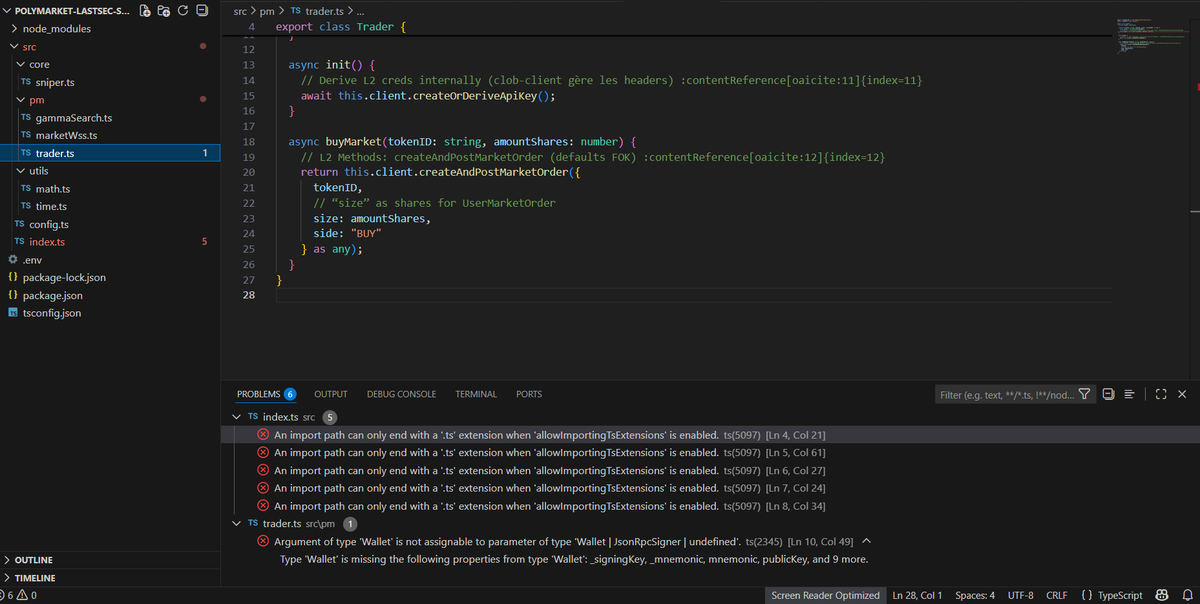Open notifications bell in status bar
Viewport: 1200px width, 604px height.
pyautogui.click(x=1187, y=595)
